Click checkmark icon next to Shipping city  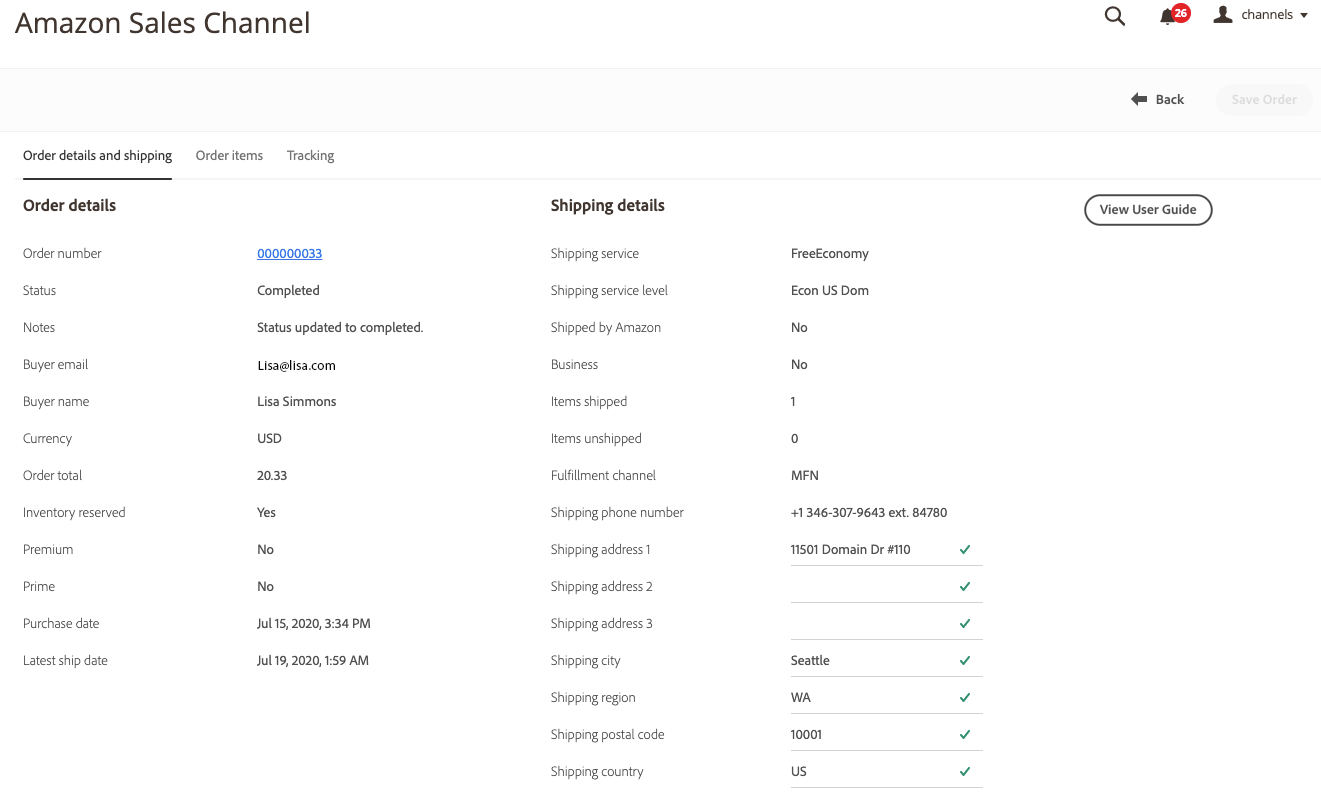tap(965, 660)
